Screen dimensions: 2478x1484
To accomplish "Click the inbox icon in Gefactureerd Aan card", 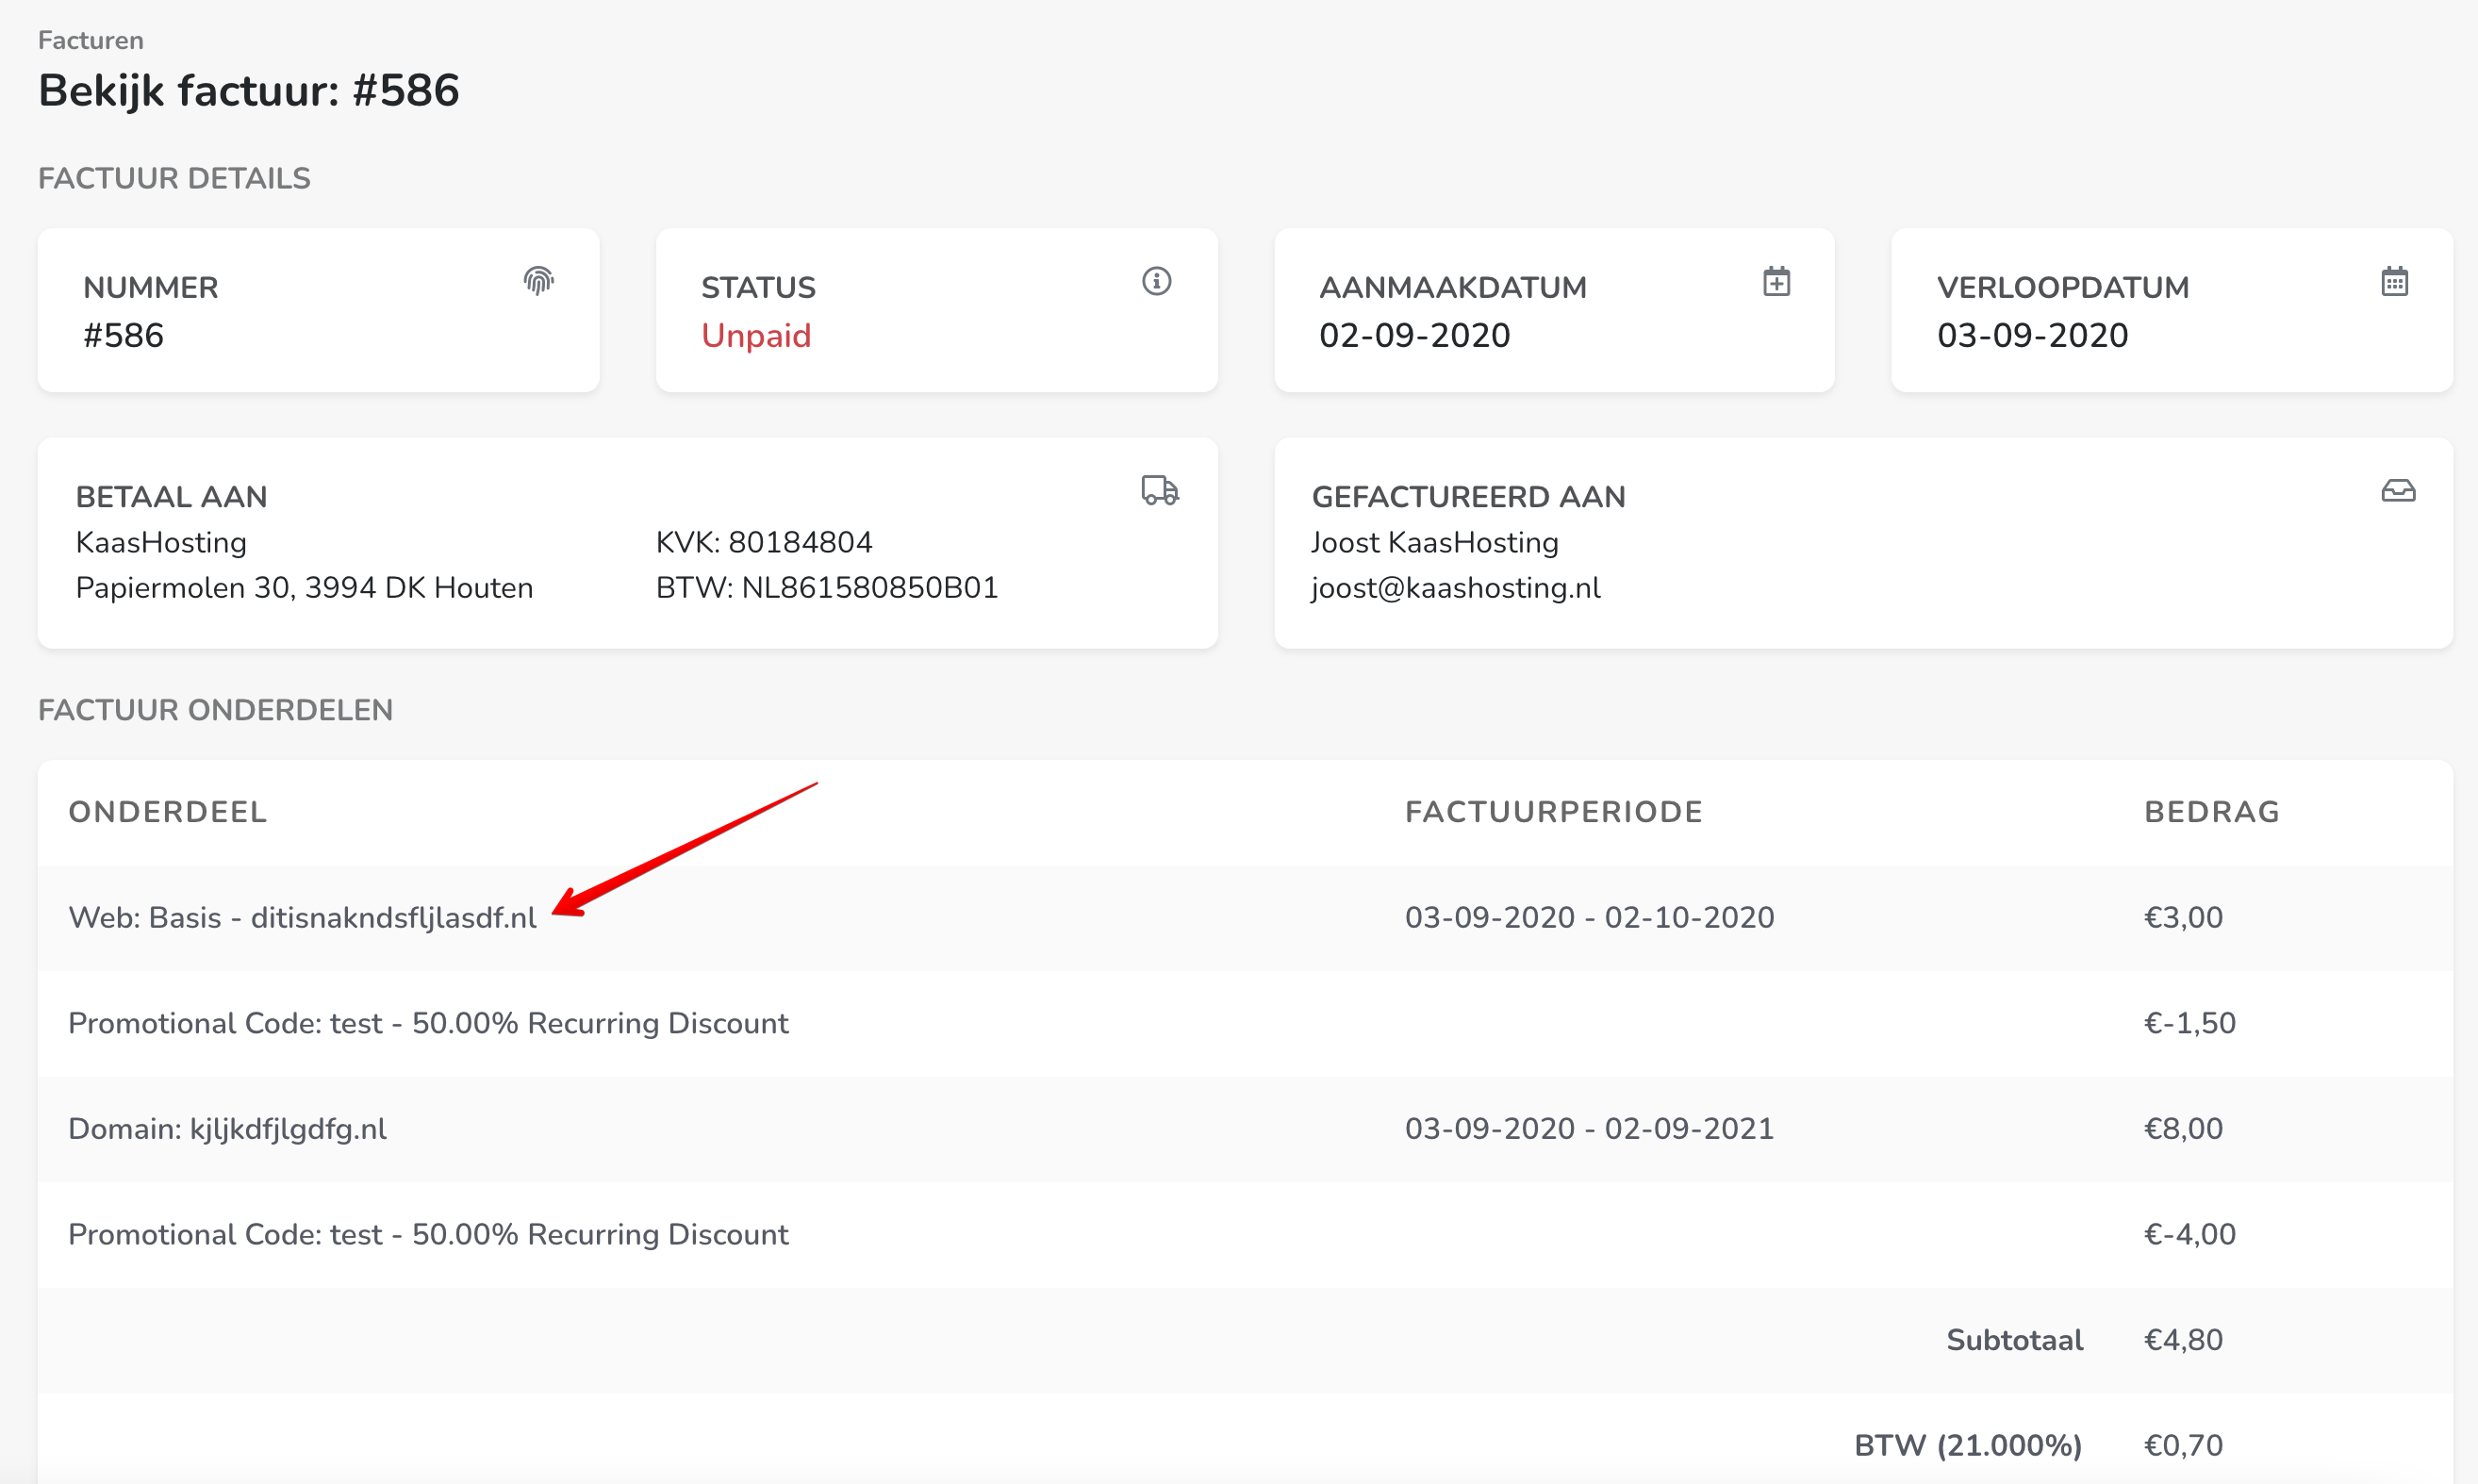I will pyautogui.click(x=2397, y=491).
